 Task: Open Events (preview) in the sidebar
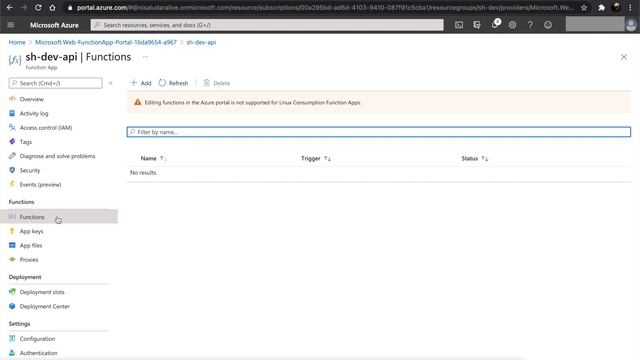(40, 184)
